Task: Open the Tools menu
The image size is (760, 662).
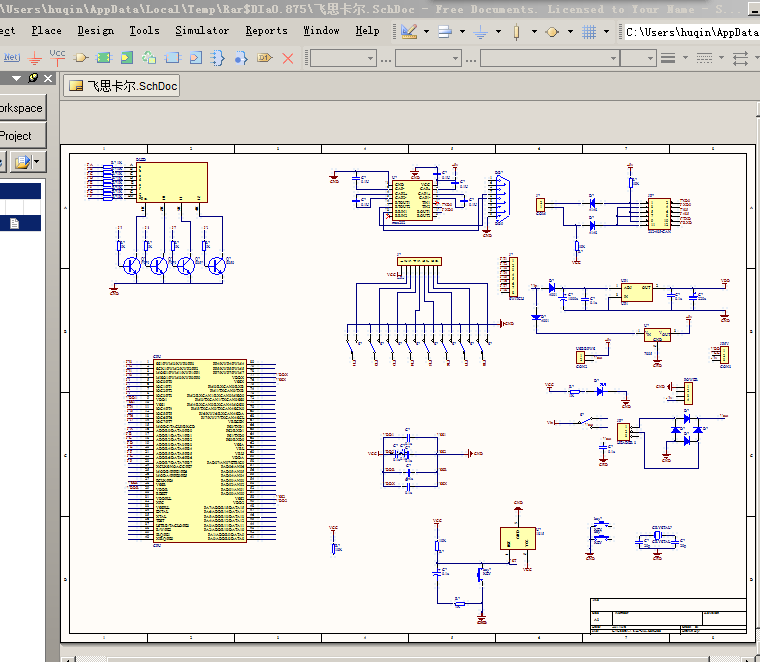Action: pyautogui.click(x=144, y=31)
